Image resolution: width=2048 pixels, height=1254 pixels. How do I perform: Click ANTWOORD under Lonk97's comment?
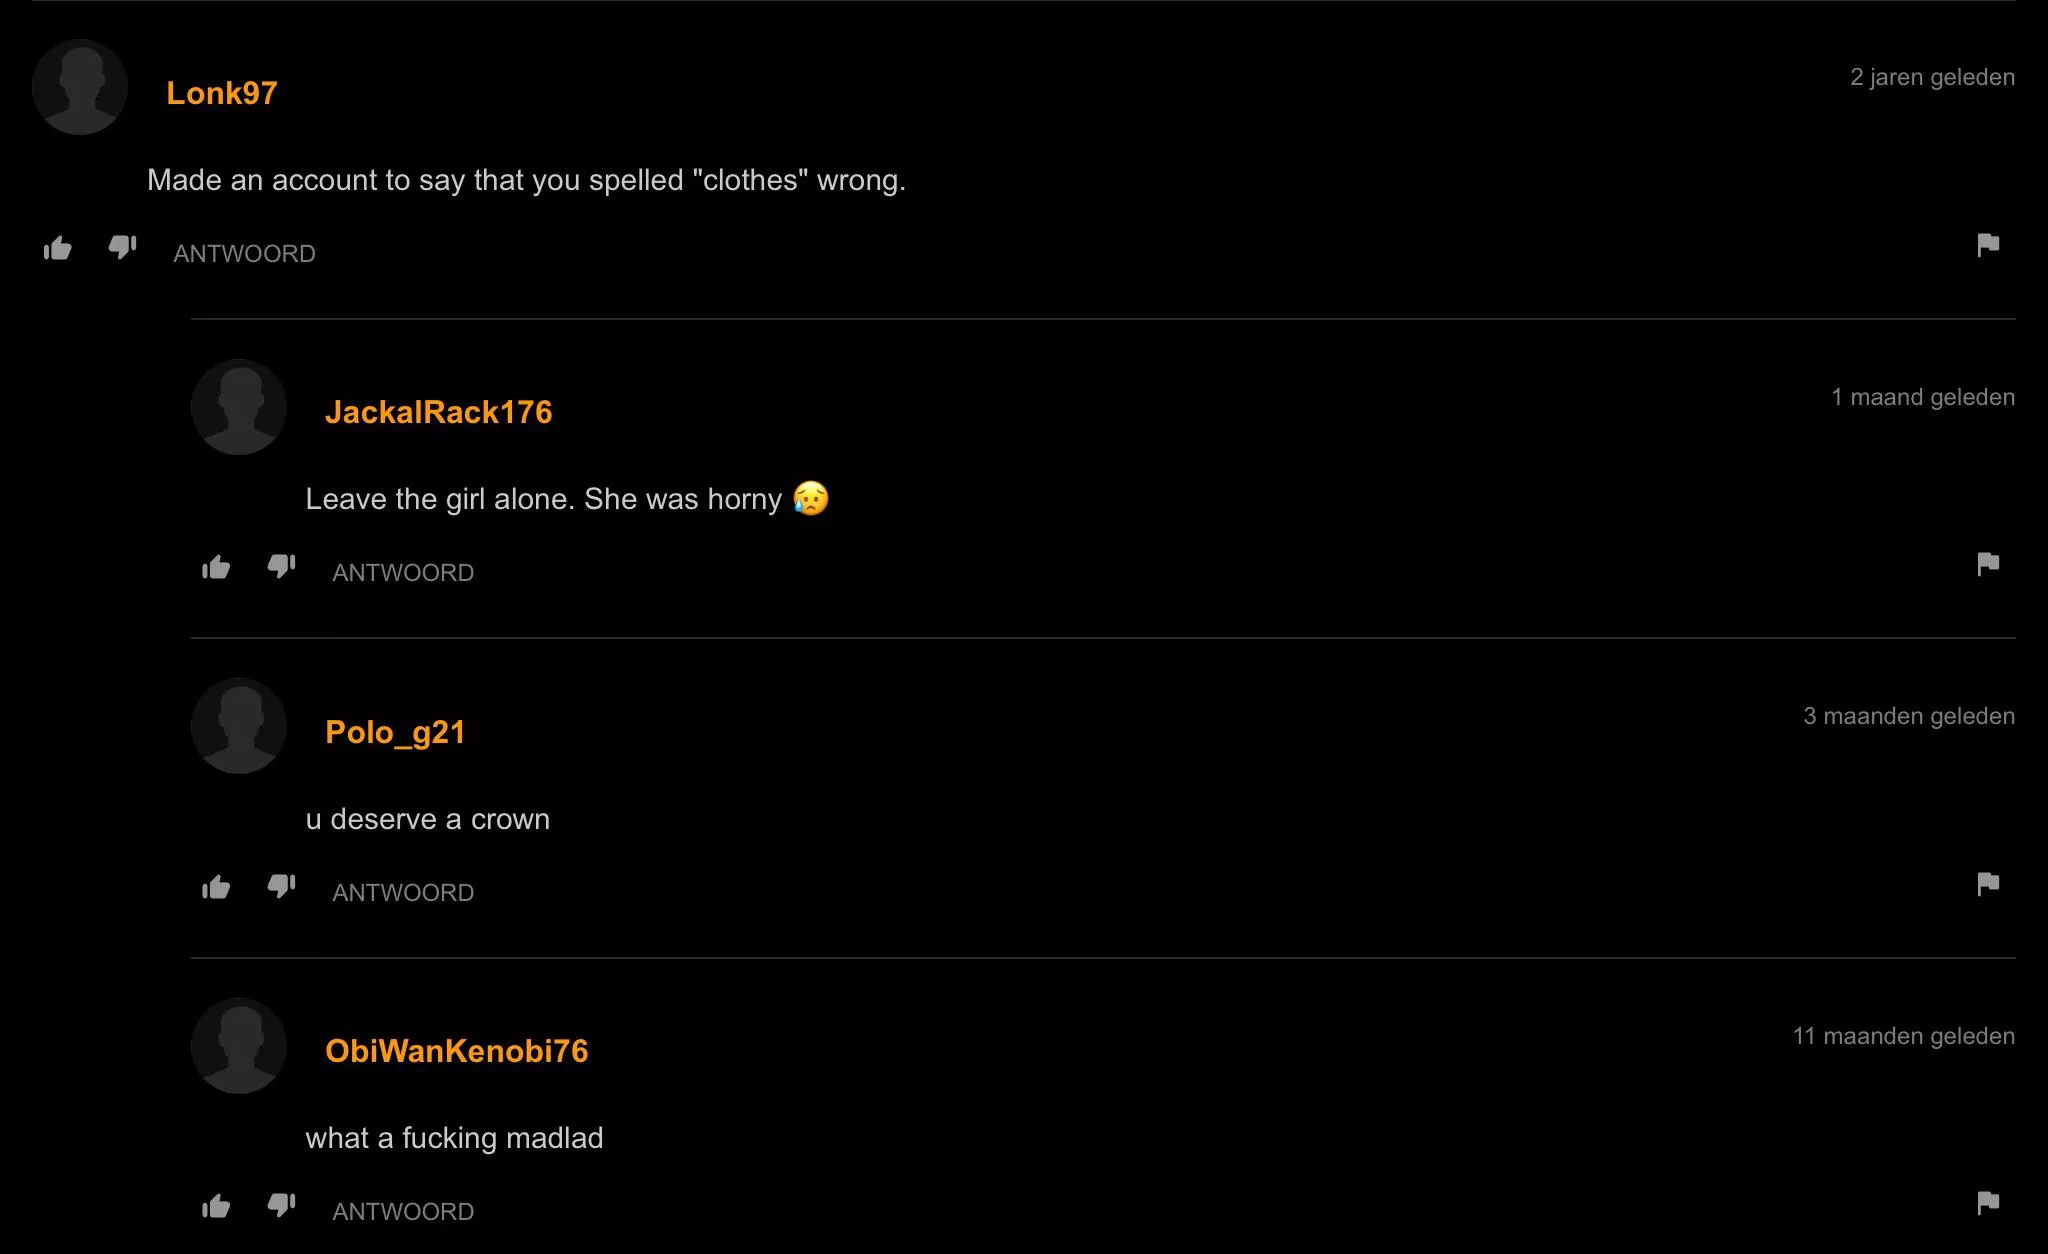click(x=244, y=254)
